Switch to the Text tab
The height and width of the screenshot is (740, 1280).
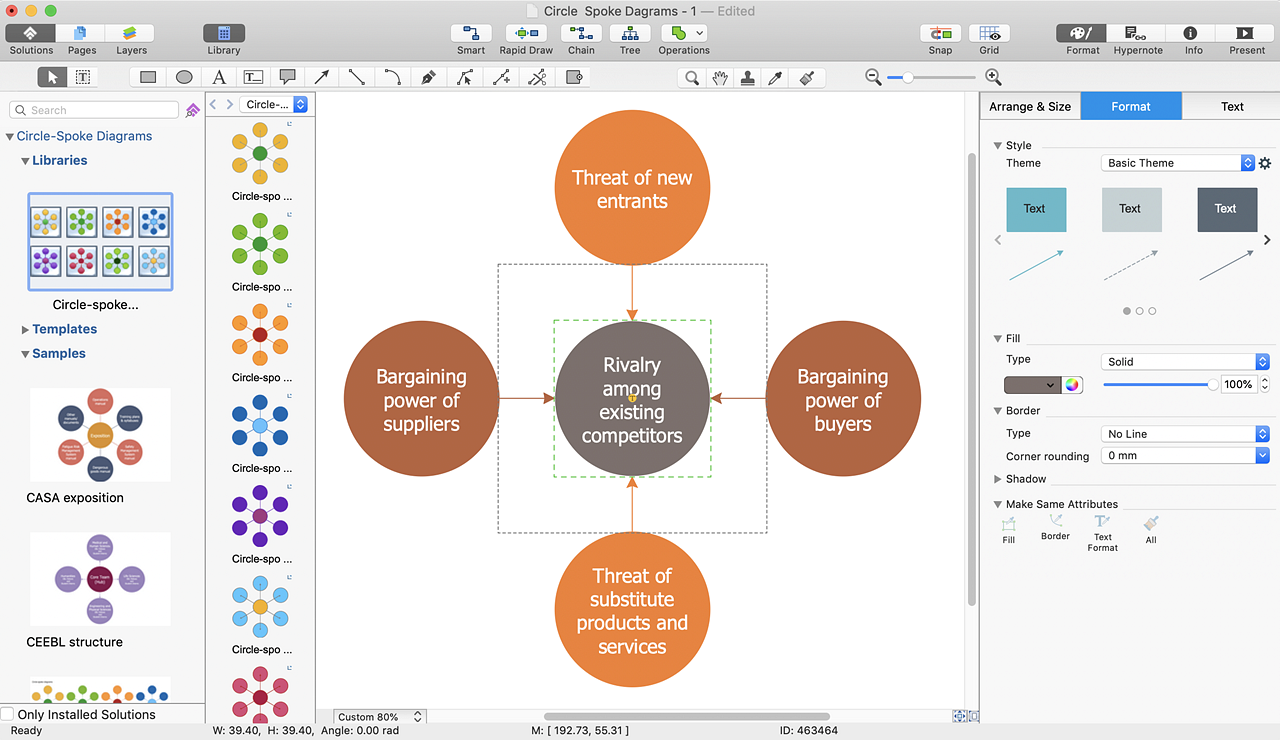1232,106
